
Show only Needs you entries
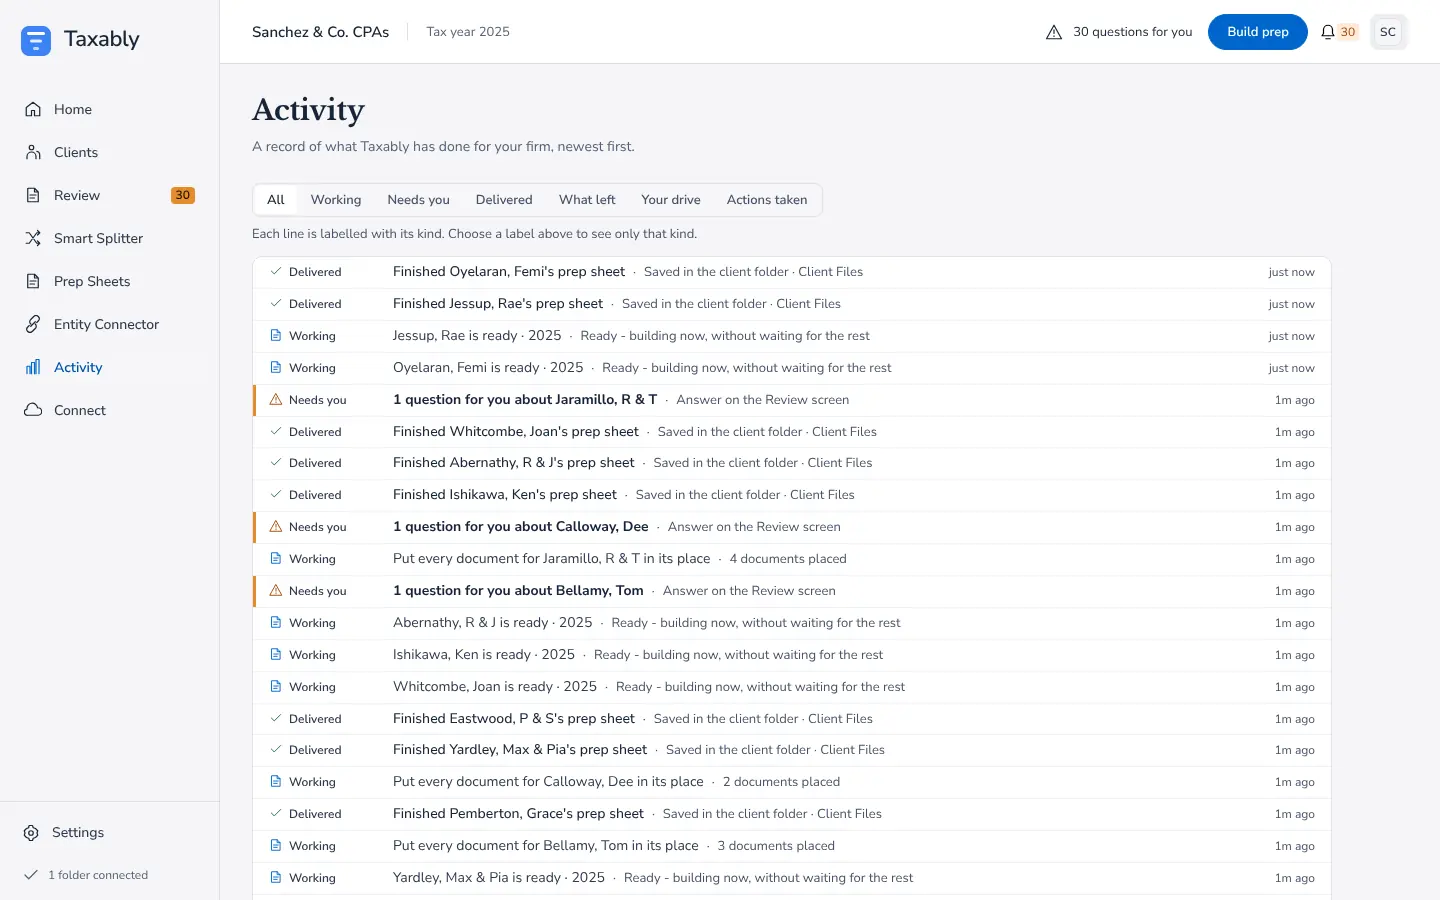(x=418, y=200)
